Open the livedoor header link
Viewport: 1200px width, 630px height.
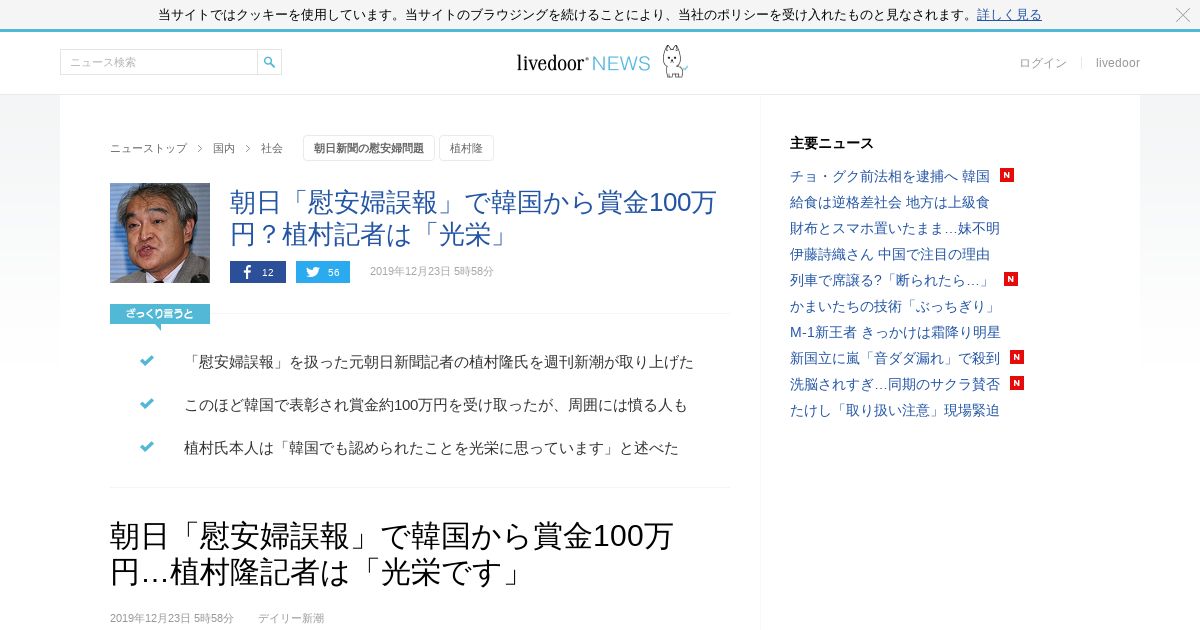(1118, 63)
